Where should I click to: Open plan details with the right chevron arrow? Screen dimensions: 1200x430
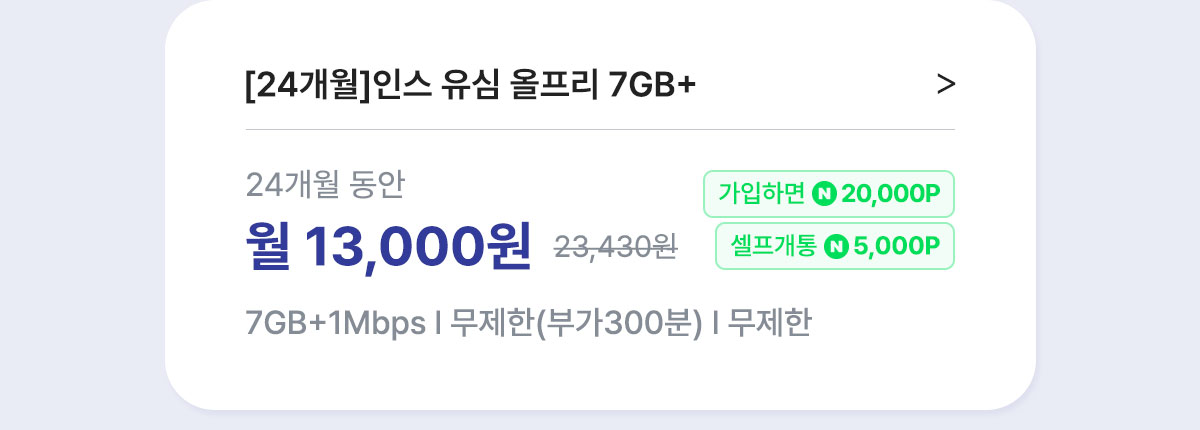click(x=946, y=86)
